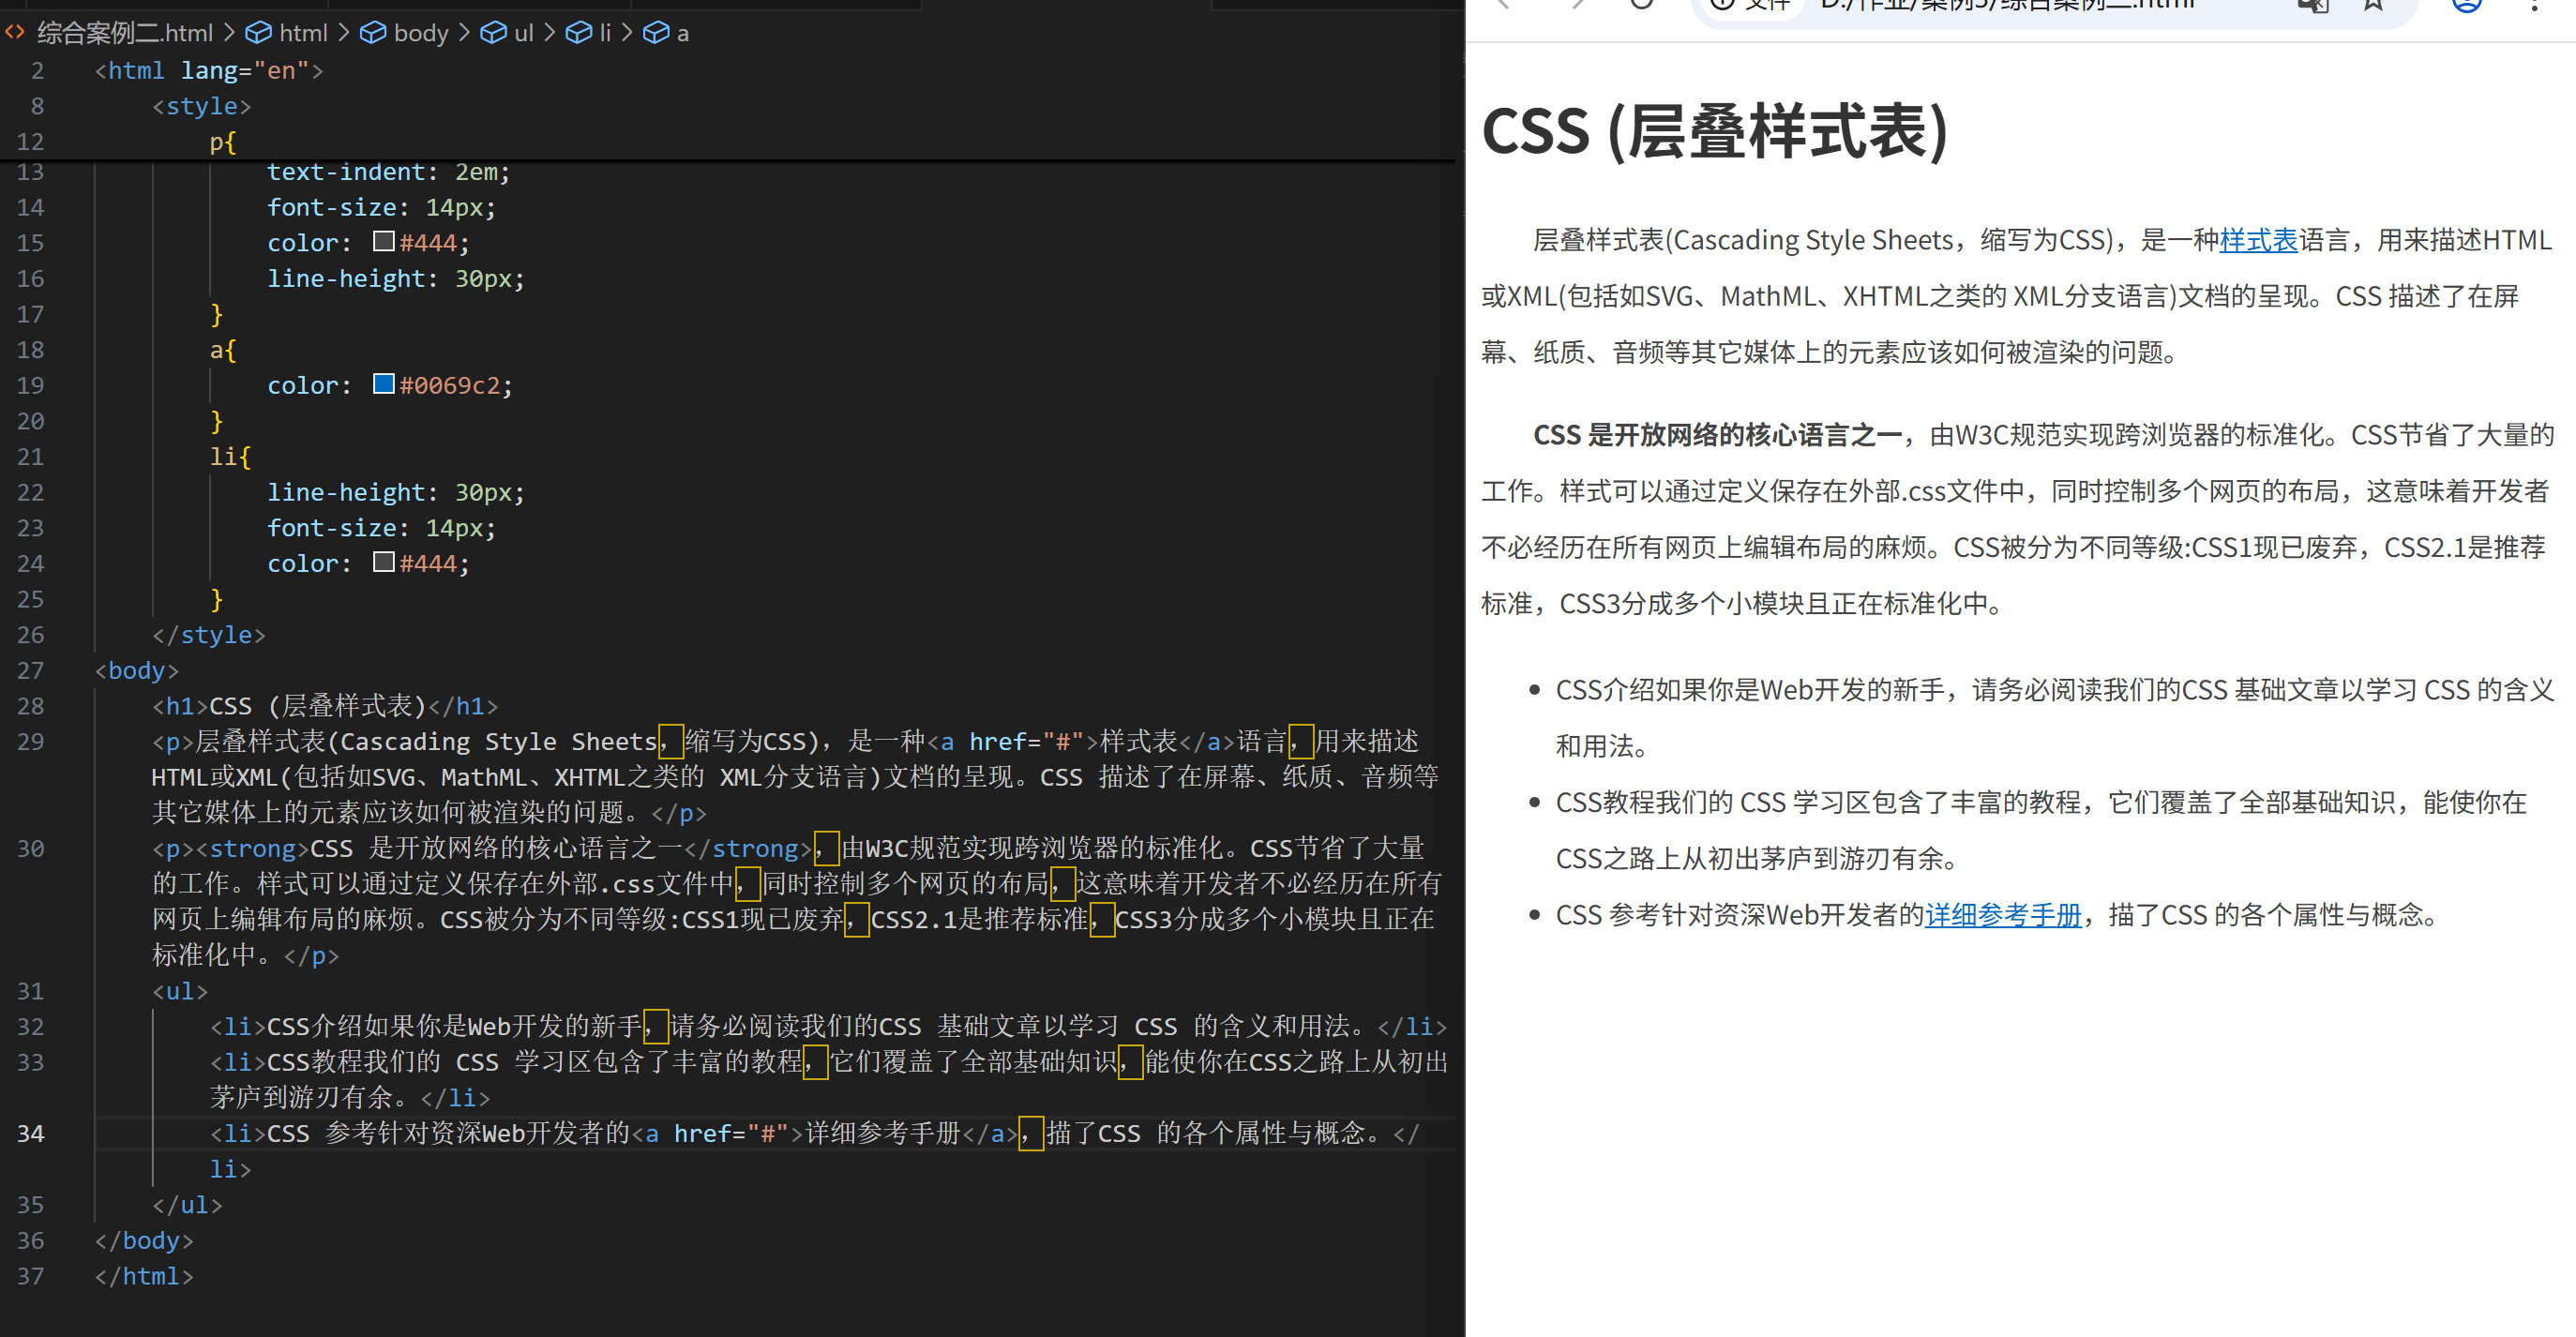Click the closing </body> tag
Viewport: 2576px width, 1337px height.
(144, 1241)
